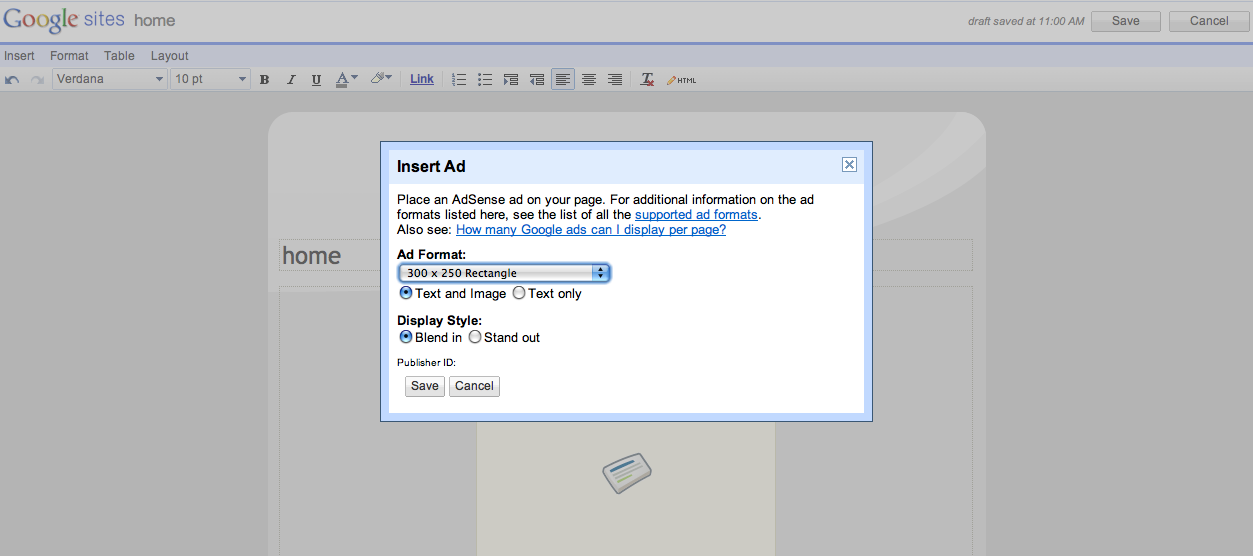Viewport: 1253px width, 556px height.
Task: Click the undo arrow icon
Action: (12, 79)
